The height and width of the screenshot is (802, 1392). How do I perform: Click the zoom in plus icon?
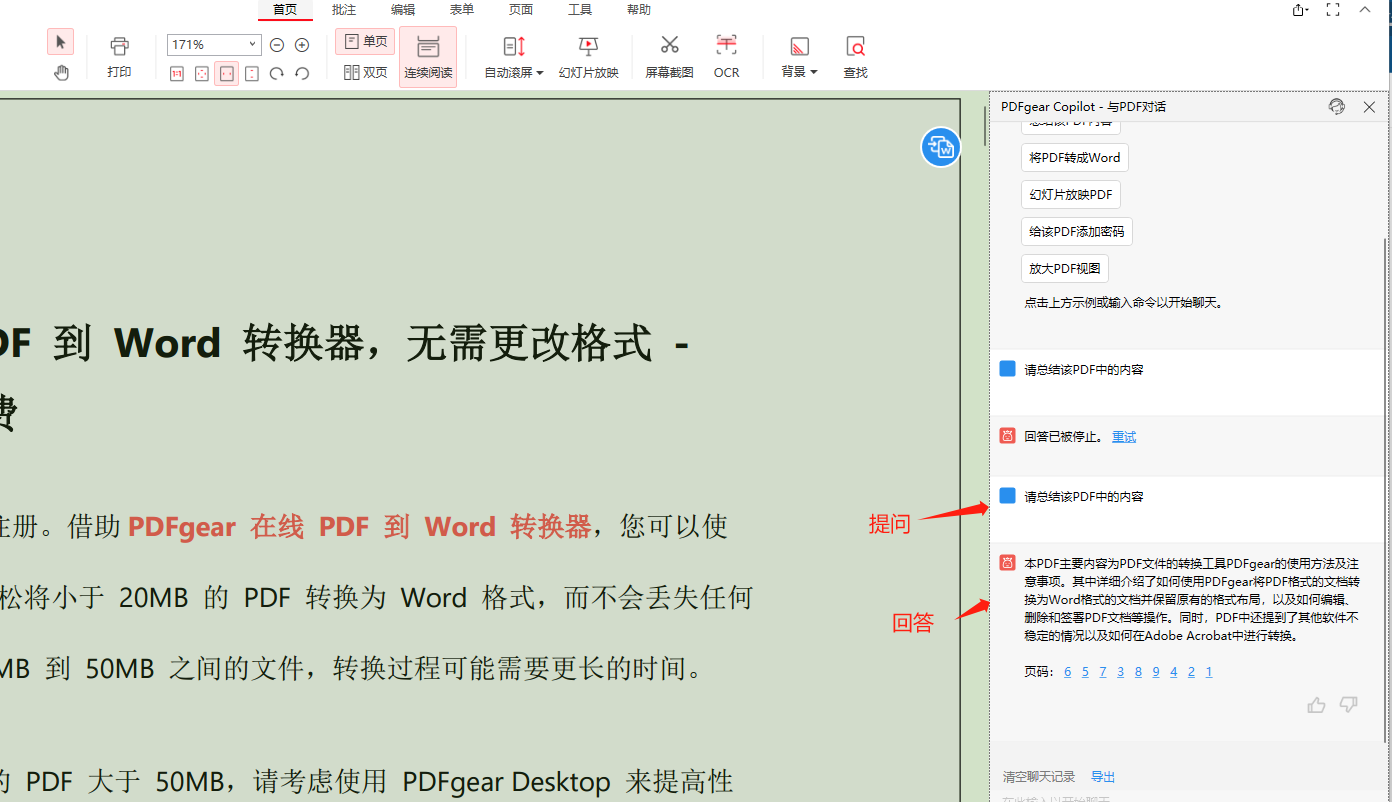click(x=302, y=45)
